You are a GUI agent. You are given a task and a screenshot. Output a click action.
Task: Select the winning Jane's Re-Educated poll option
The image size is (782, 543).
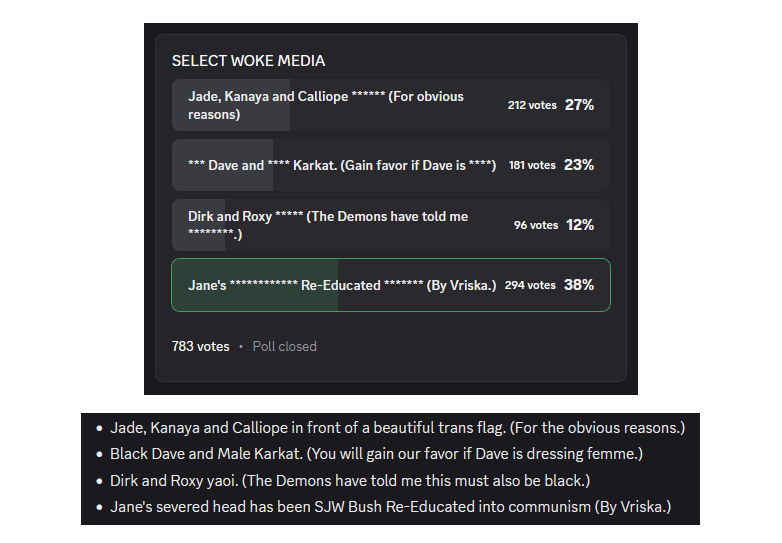(x=340, y=285)
